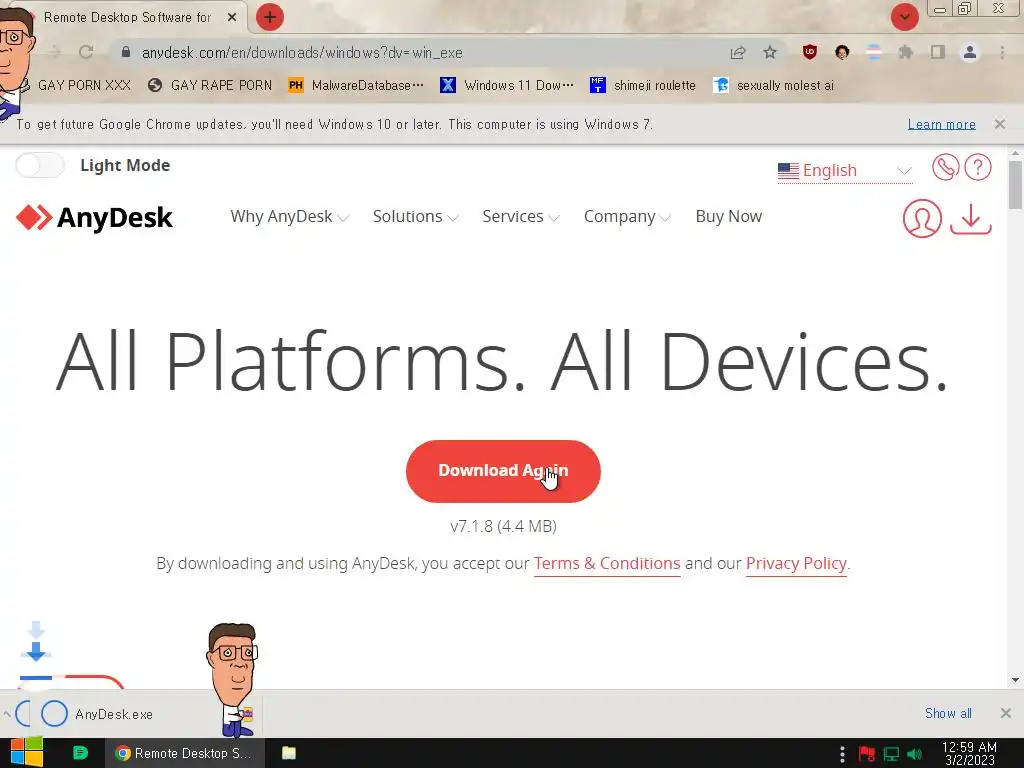Image resolution: width=1024 pixels, height=768 pixels.
Task: Click the Chrome taskbar button Remote Desktop S...
Action: (x=185, y=753)
